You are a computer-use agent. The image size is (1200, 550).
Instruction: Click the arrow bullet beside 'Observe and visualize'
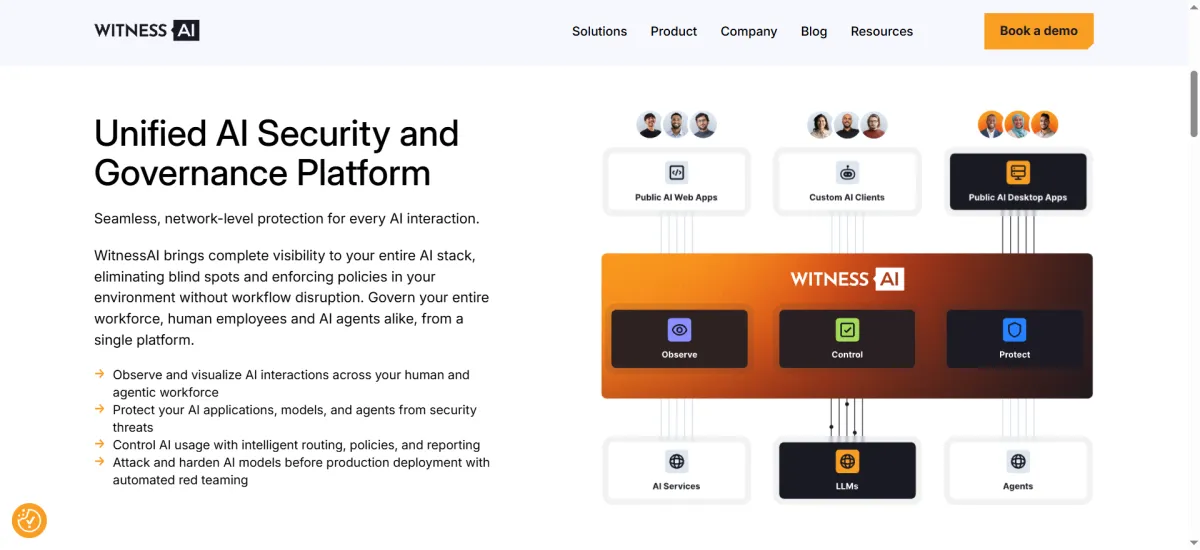(99, 373)
